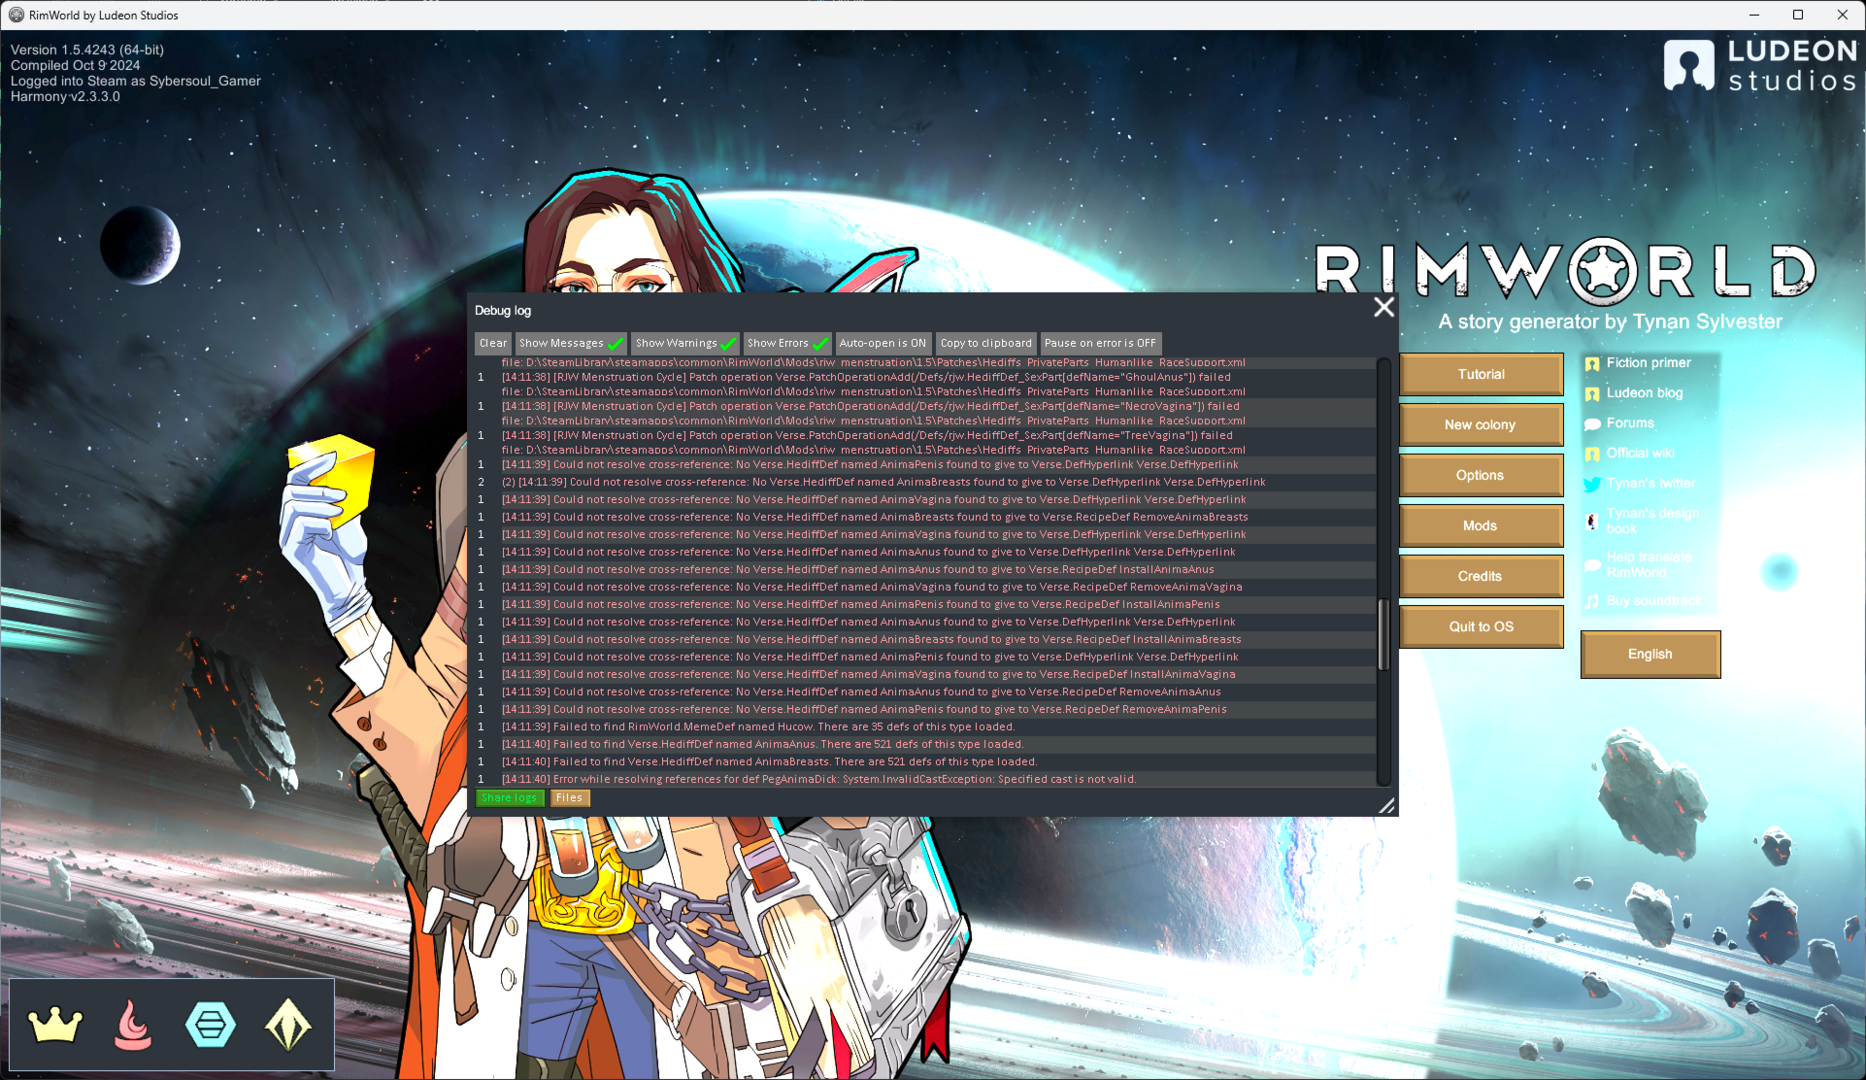Start the Tutorial
Viewport: 1866px width, 1080px height.
[1480, 374]
